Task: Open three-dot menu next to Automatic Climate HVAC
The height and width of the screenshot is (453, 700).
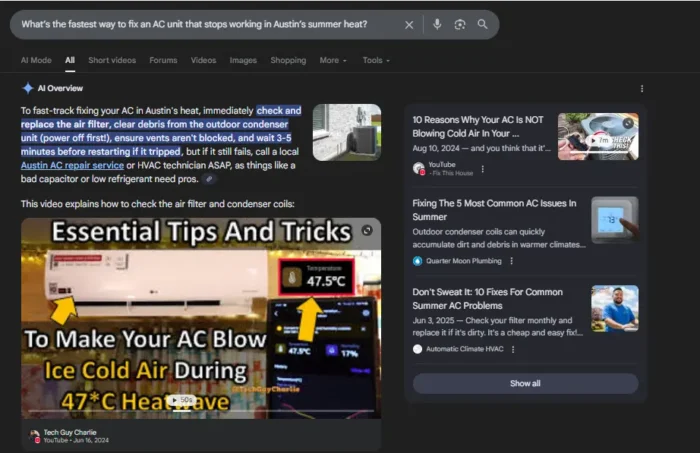Action: click(x=511, y=349)
